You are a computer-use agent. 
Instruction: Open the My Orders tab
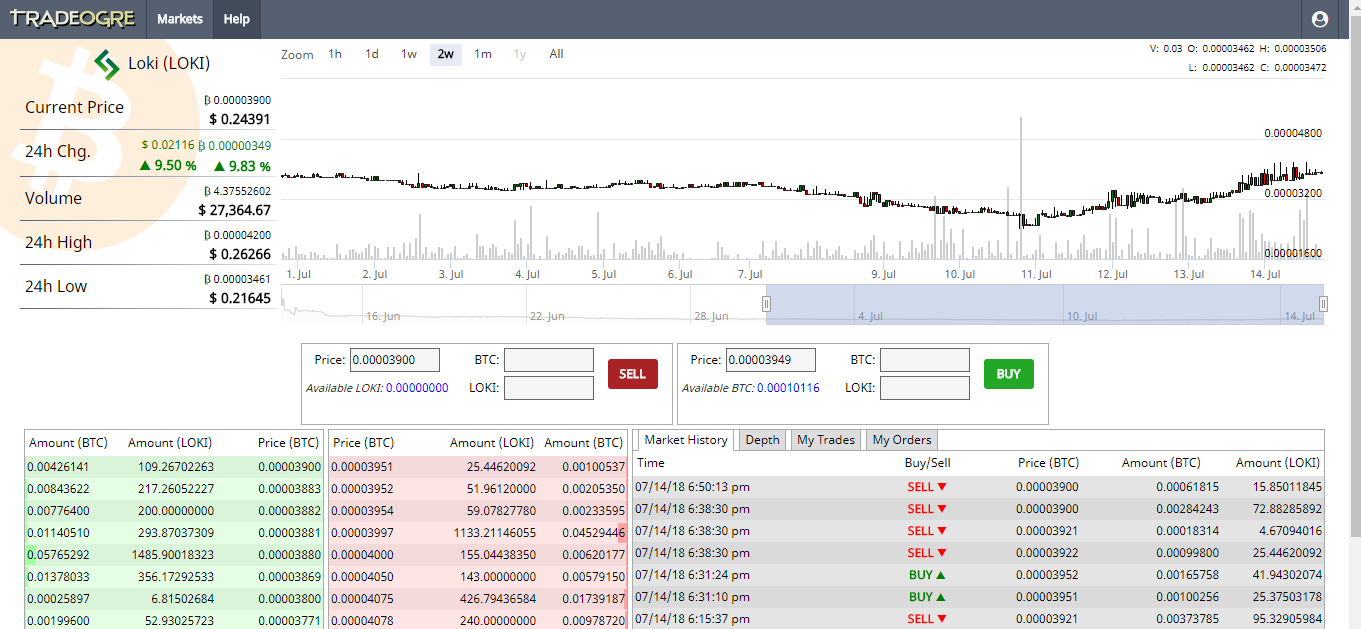pos(902,440)
